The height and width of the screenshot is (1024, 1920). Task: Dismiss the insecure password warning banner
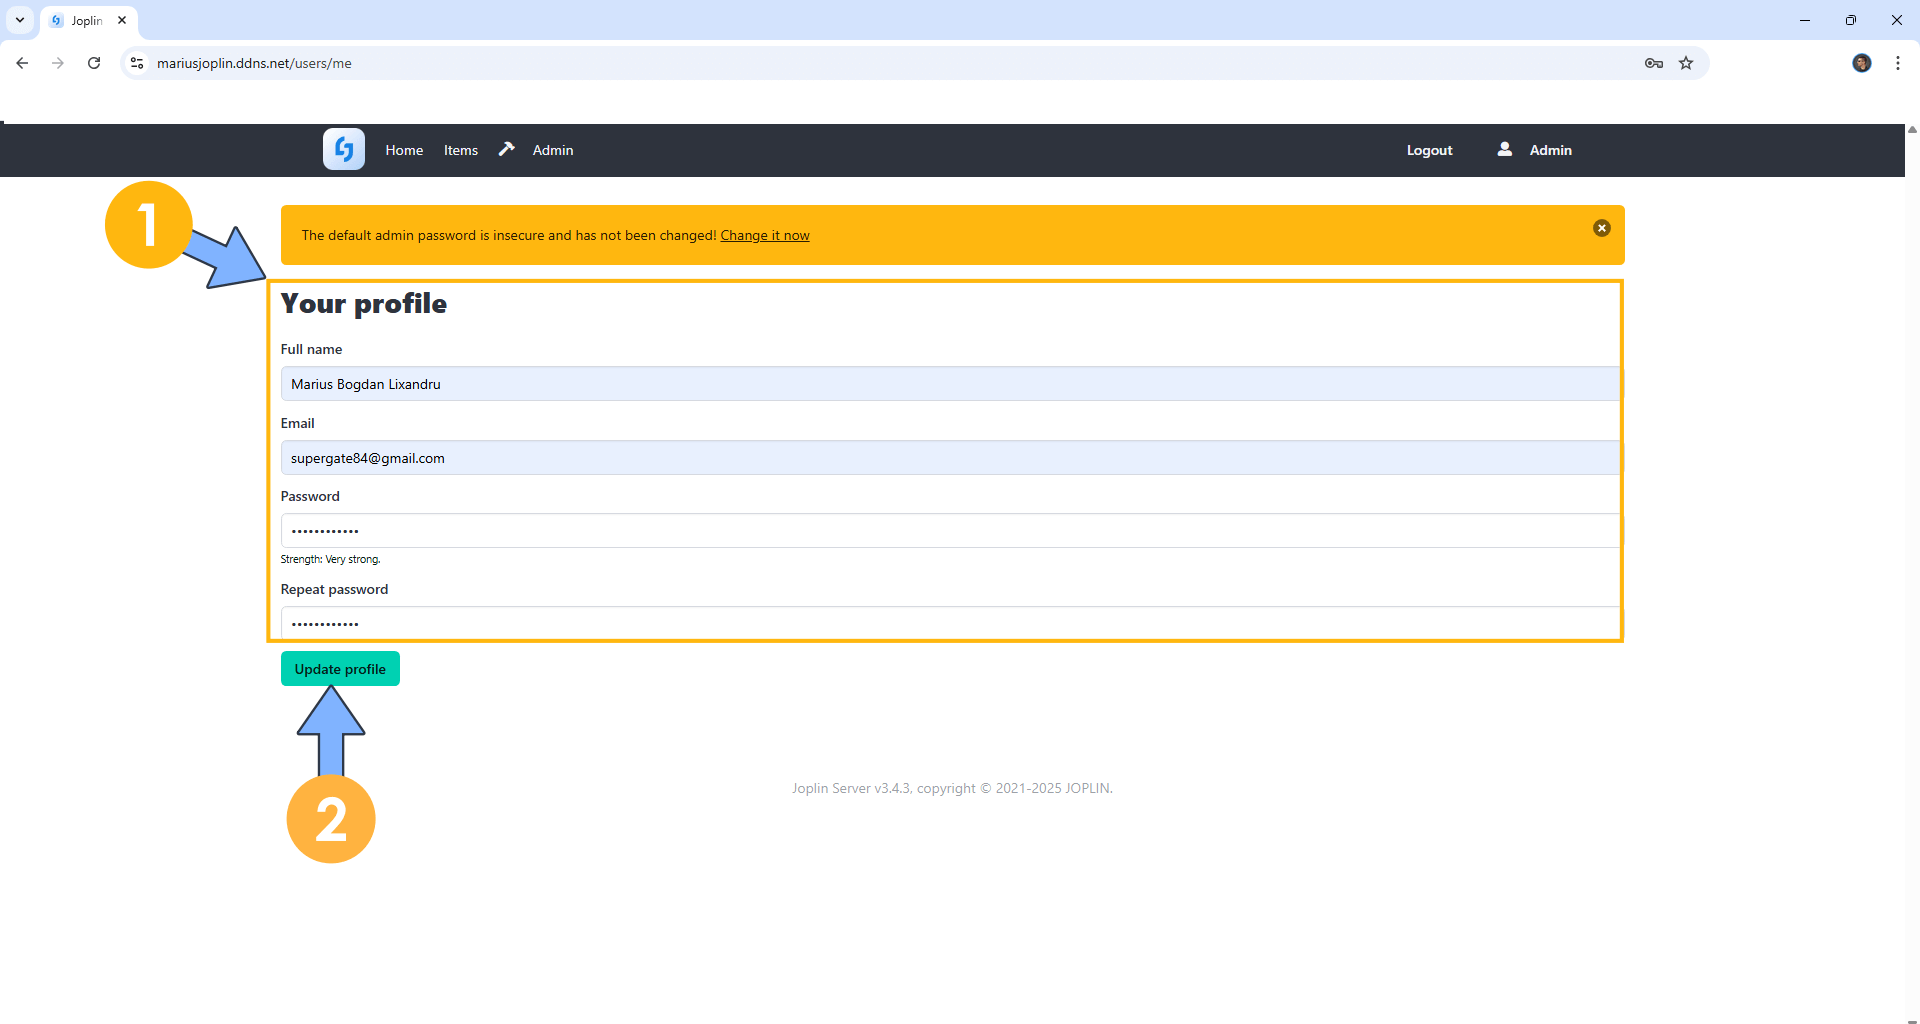[1601, 228]
